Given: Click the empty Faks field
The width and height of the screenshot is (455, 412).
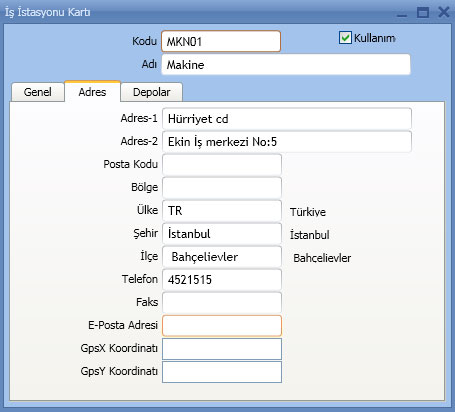Looking at the screenshot, I should tap(222, 303).
